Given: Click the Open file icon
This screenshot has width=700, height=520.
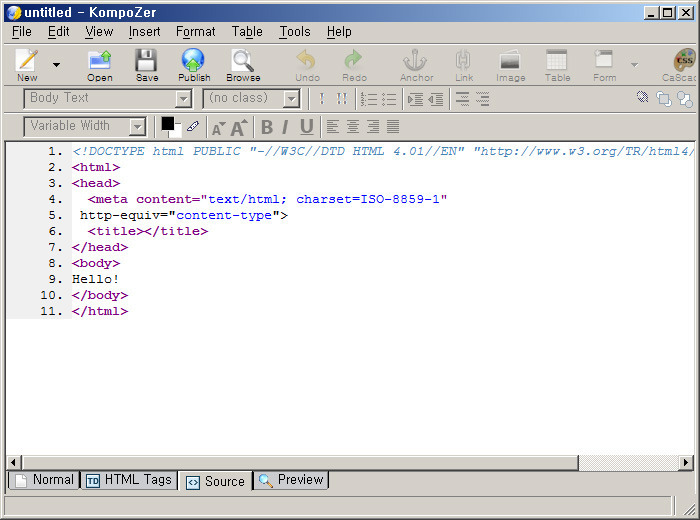Looking at the screenshot, I should pyautogui.click(x=100, y=60).
